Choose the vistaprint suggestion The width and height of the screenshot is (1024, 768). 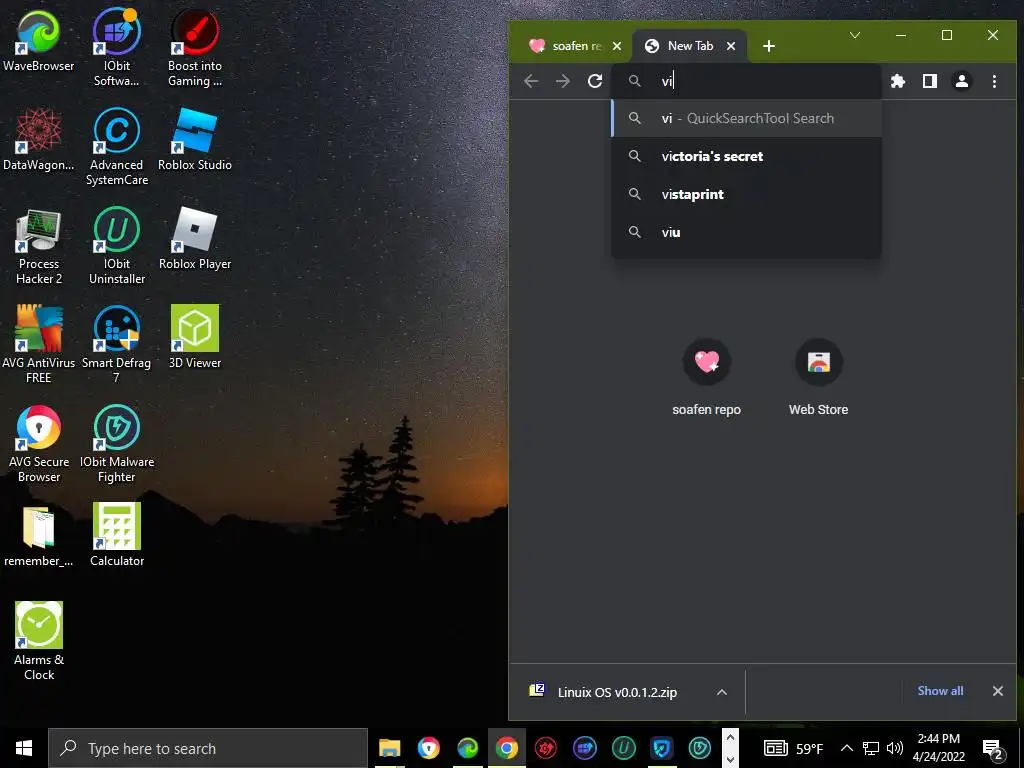746,194
